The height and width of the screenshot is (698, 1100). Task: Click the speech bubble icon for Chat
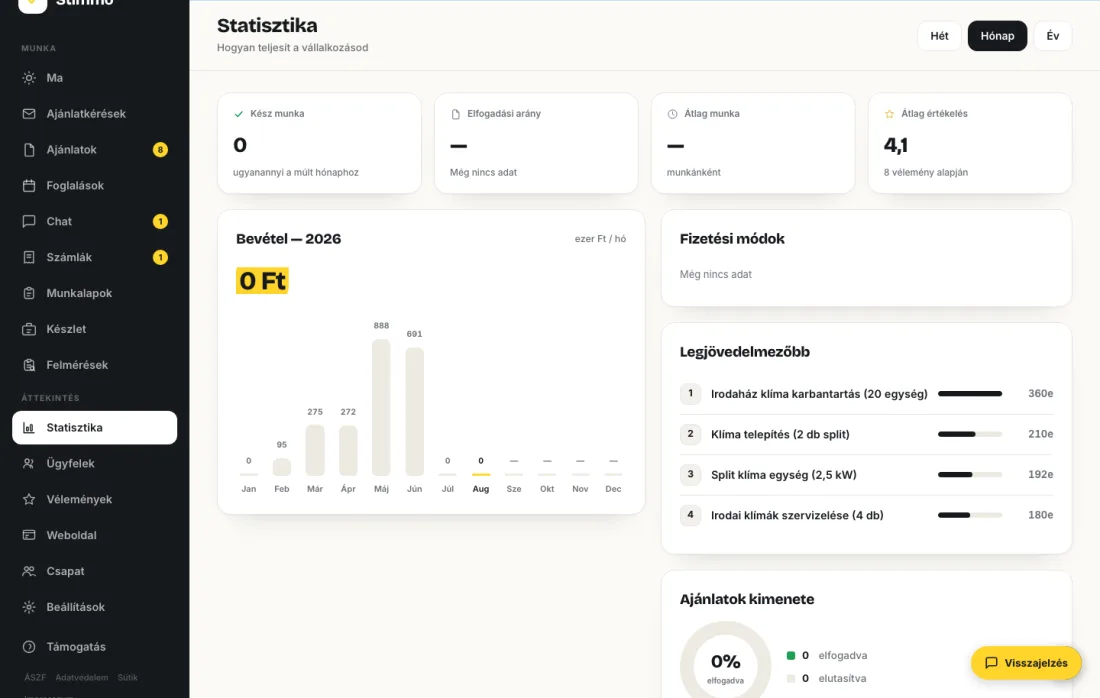(x=29, y=221)
